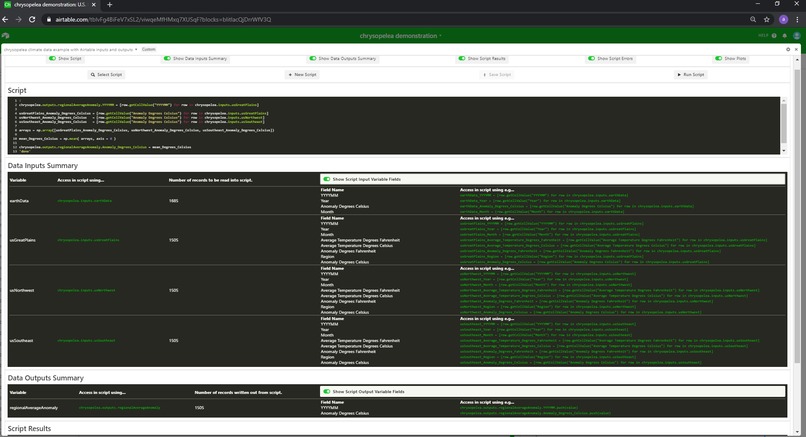The height and width of the screenshot is (437, 806).
Task: Click script editor scroll up arrow
Action: [783, 100]
